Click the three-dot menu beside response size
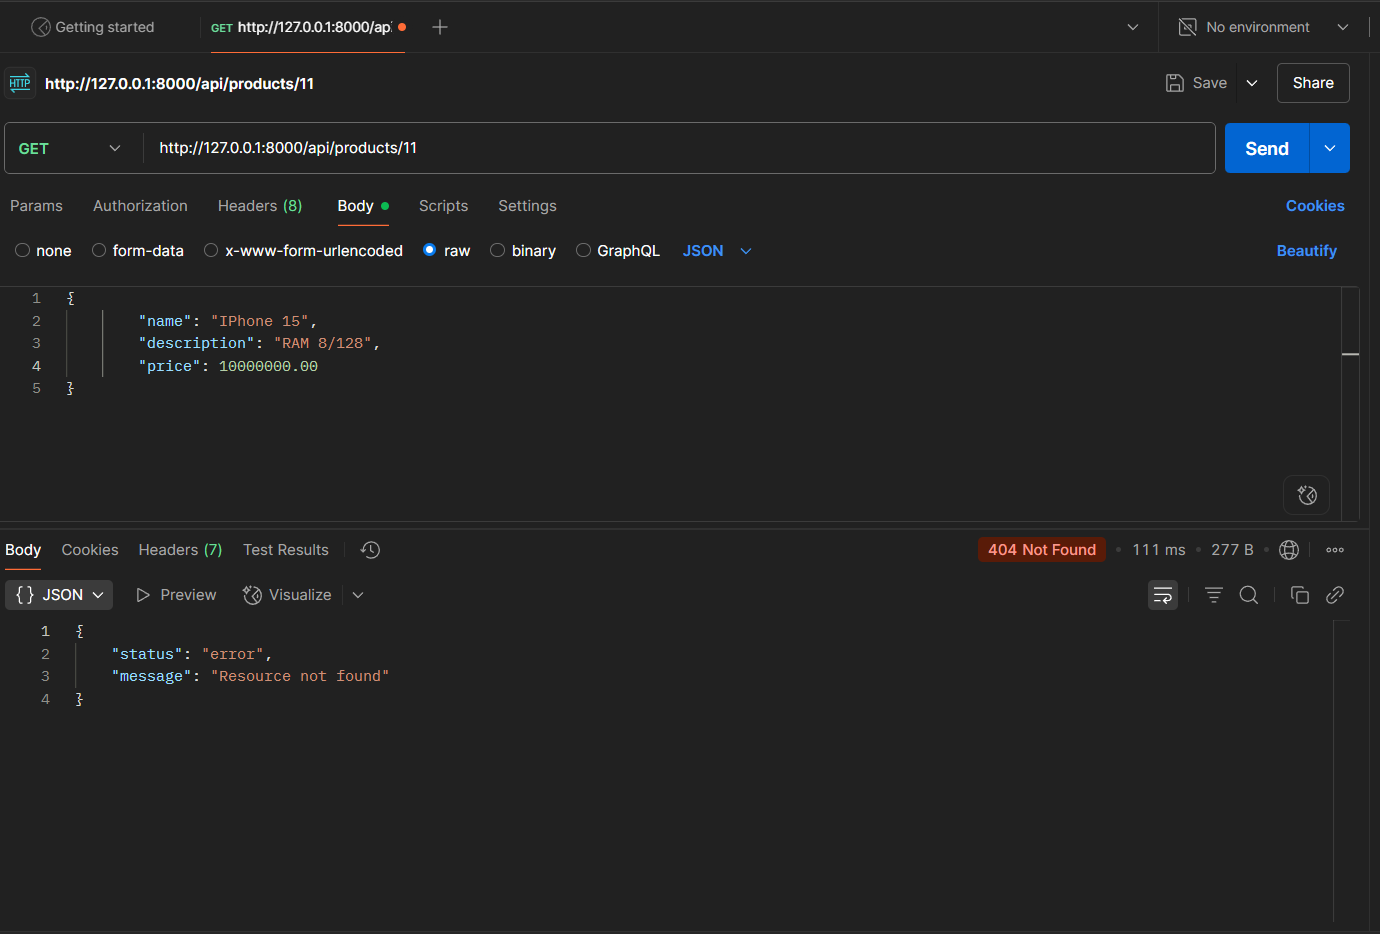The image size is (1380, 934). [1334, 549]
